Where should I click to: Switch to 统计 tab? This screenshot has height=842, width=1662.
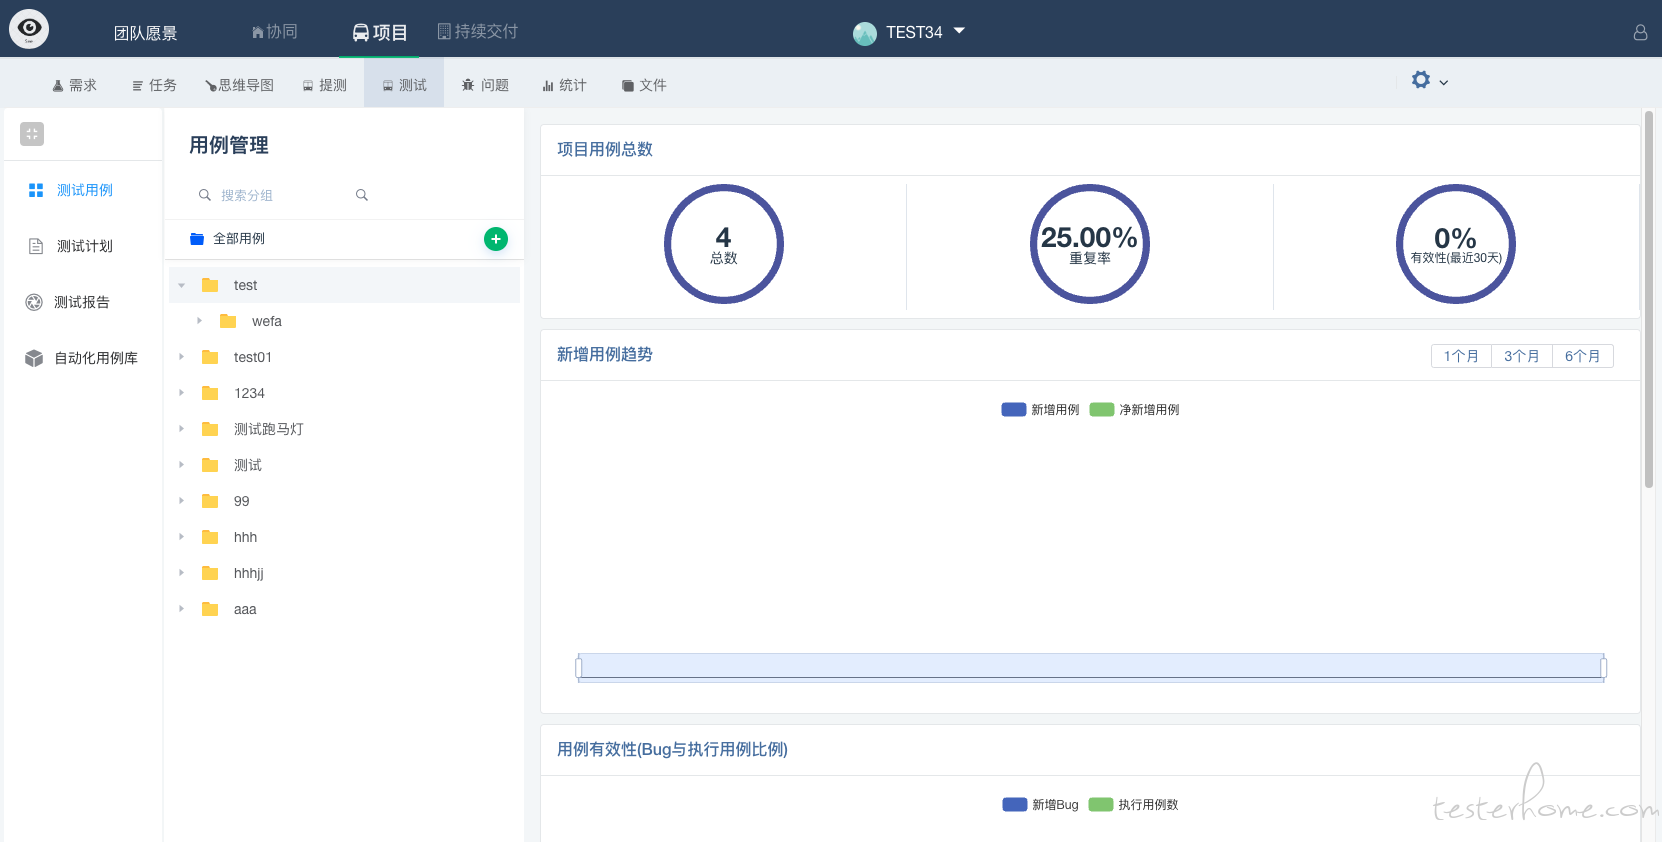pyautogui.click(x=564, y=85)
